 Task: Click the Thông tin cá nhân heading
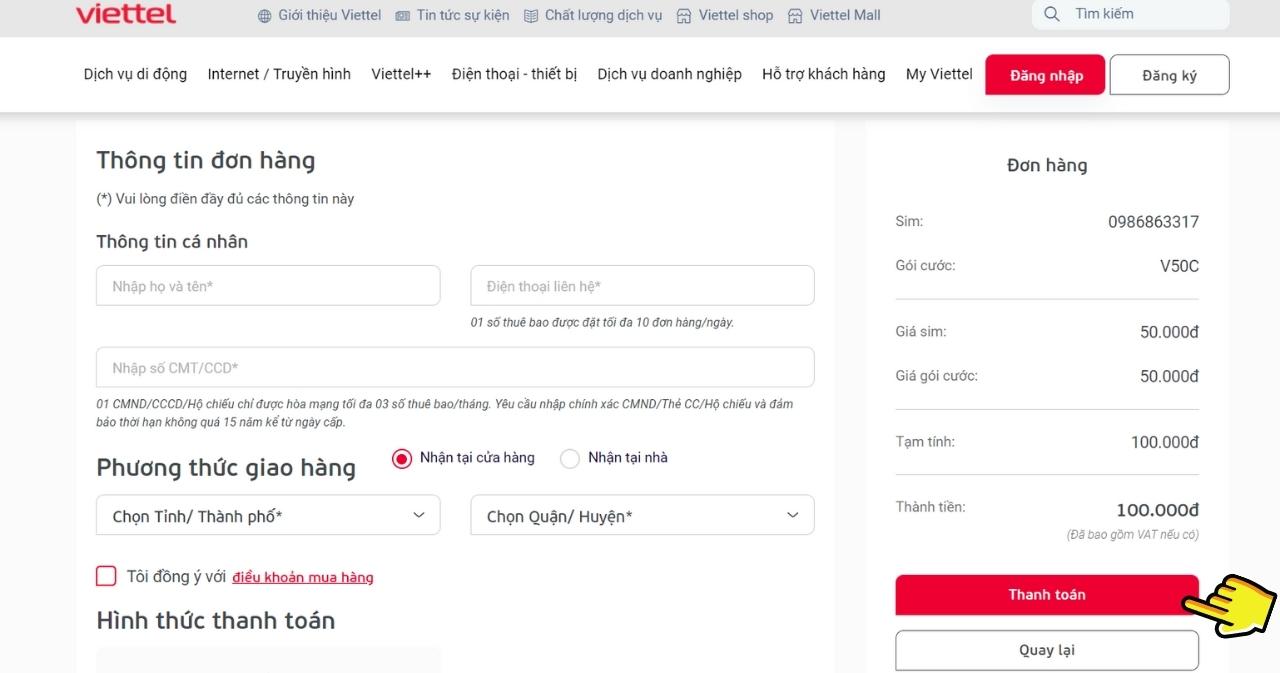172,242
